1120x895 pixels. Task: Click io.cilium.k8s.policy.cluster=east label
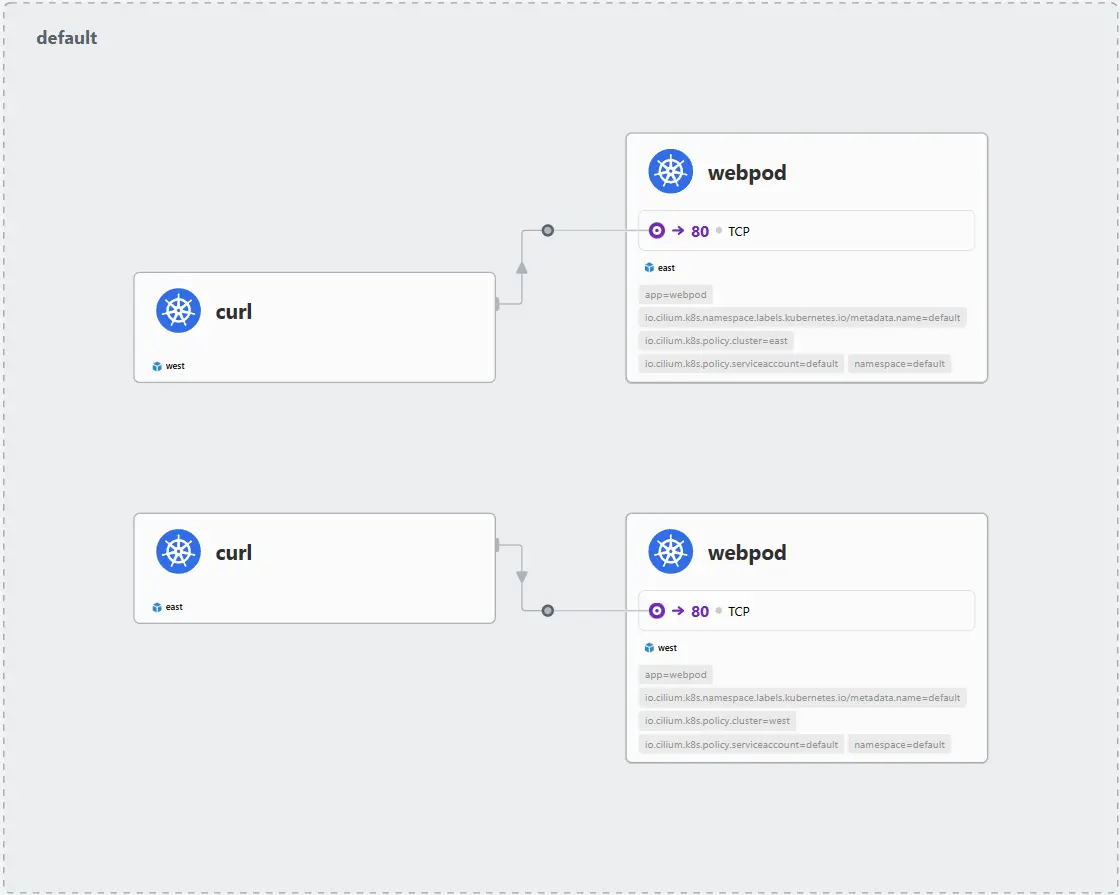pos(716,341)
